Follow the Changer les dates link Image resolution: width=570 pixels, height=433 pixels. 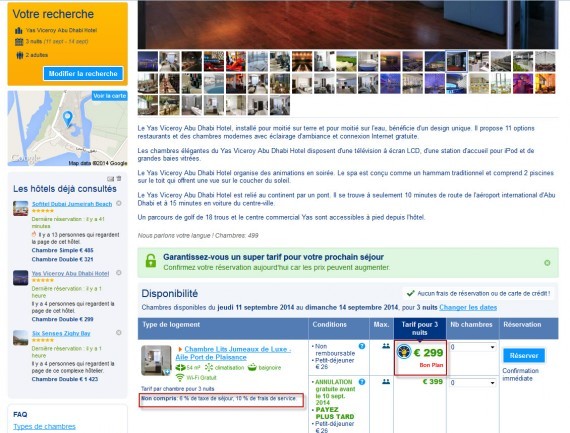click(x=468, y=307)
